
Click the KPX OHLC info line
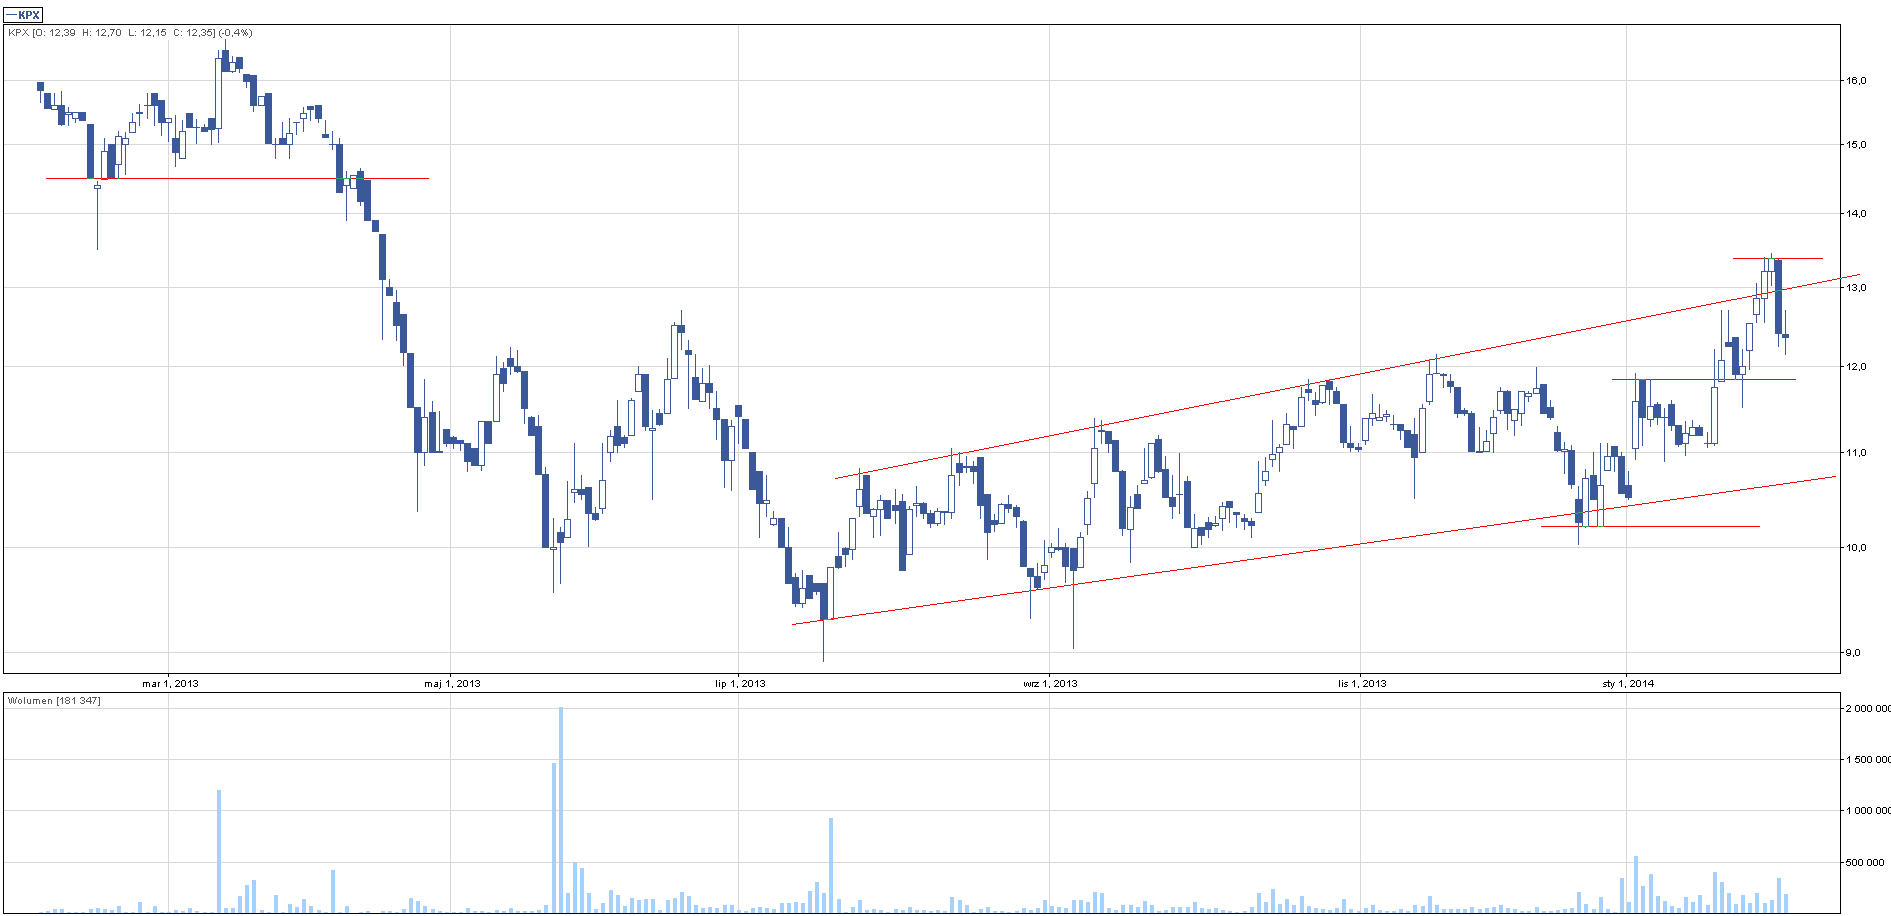coord(130,33)
